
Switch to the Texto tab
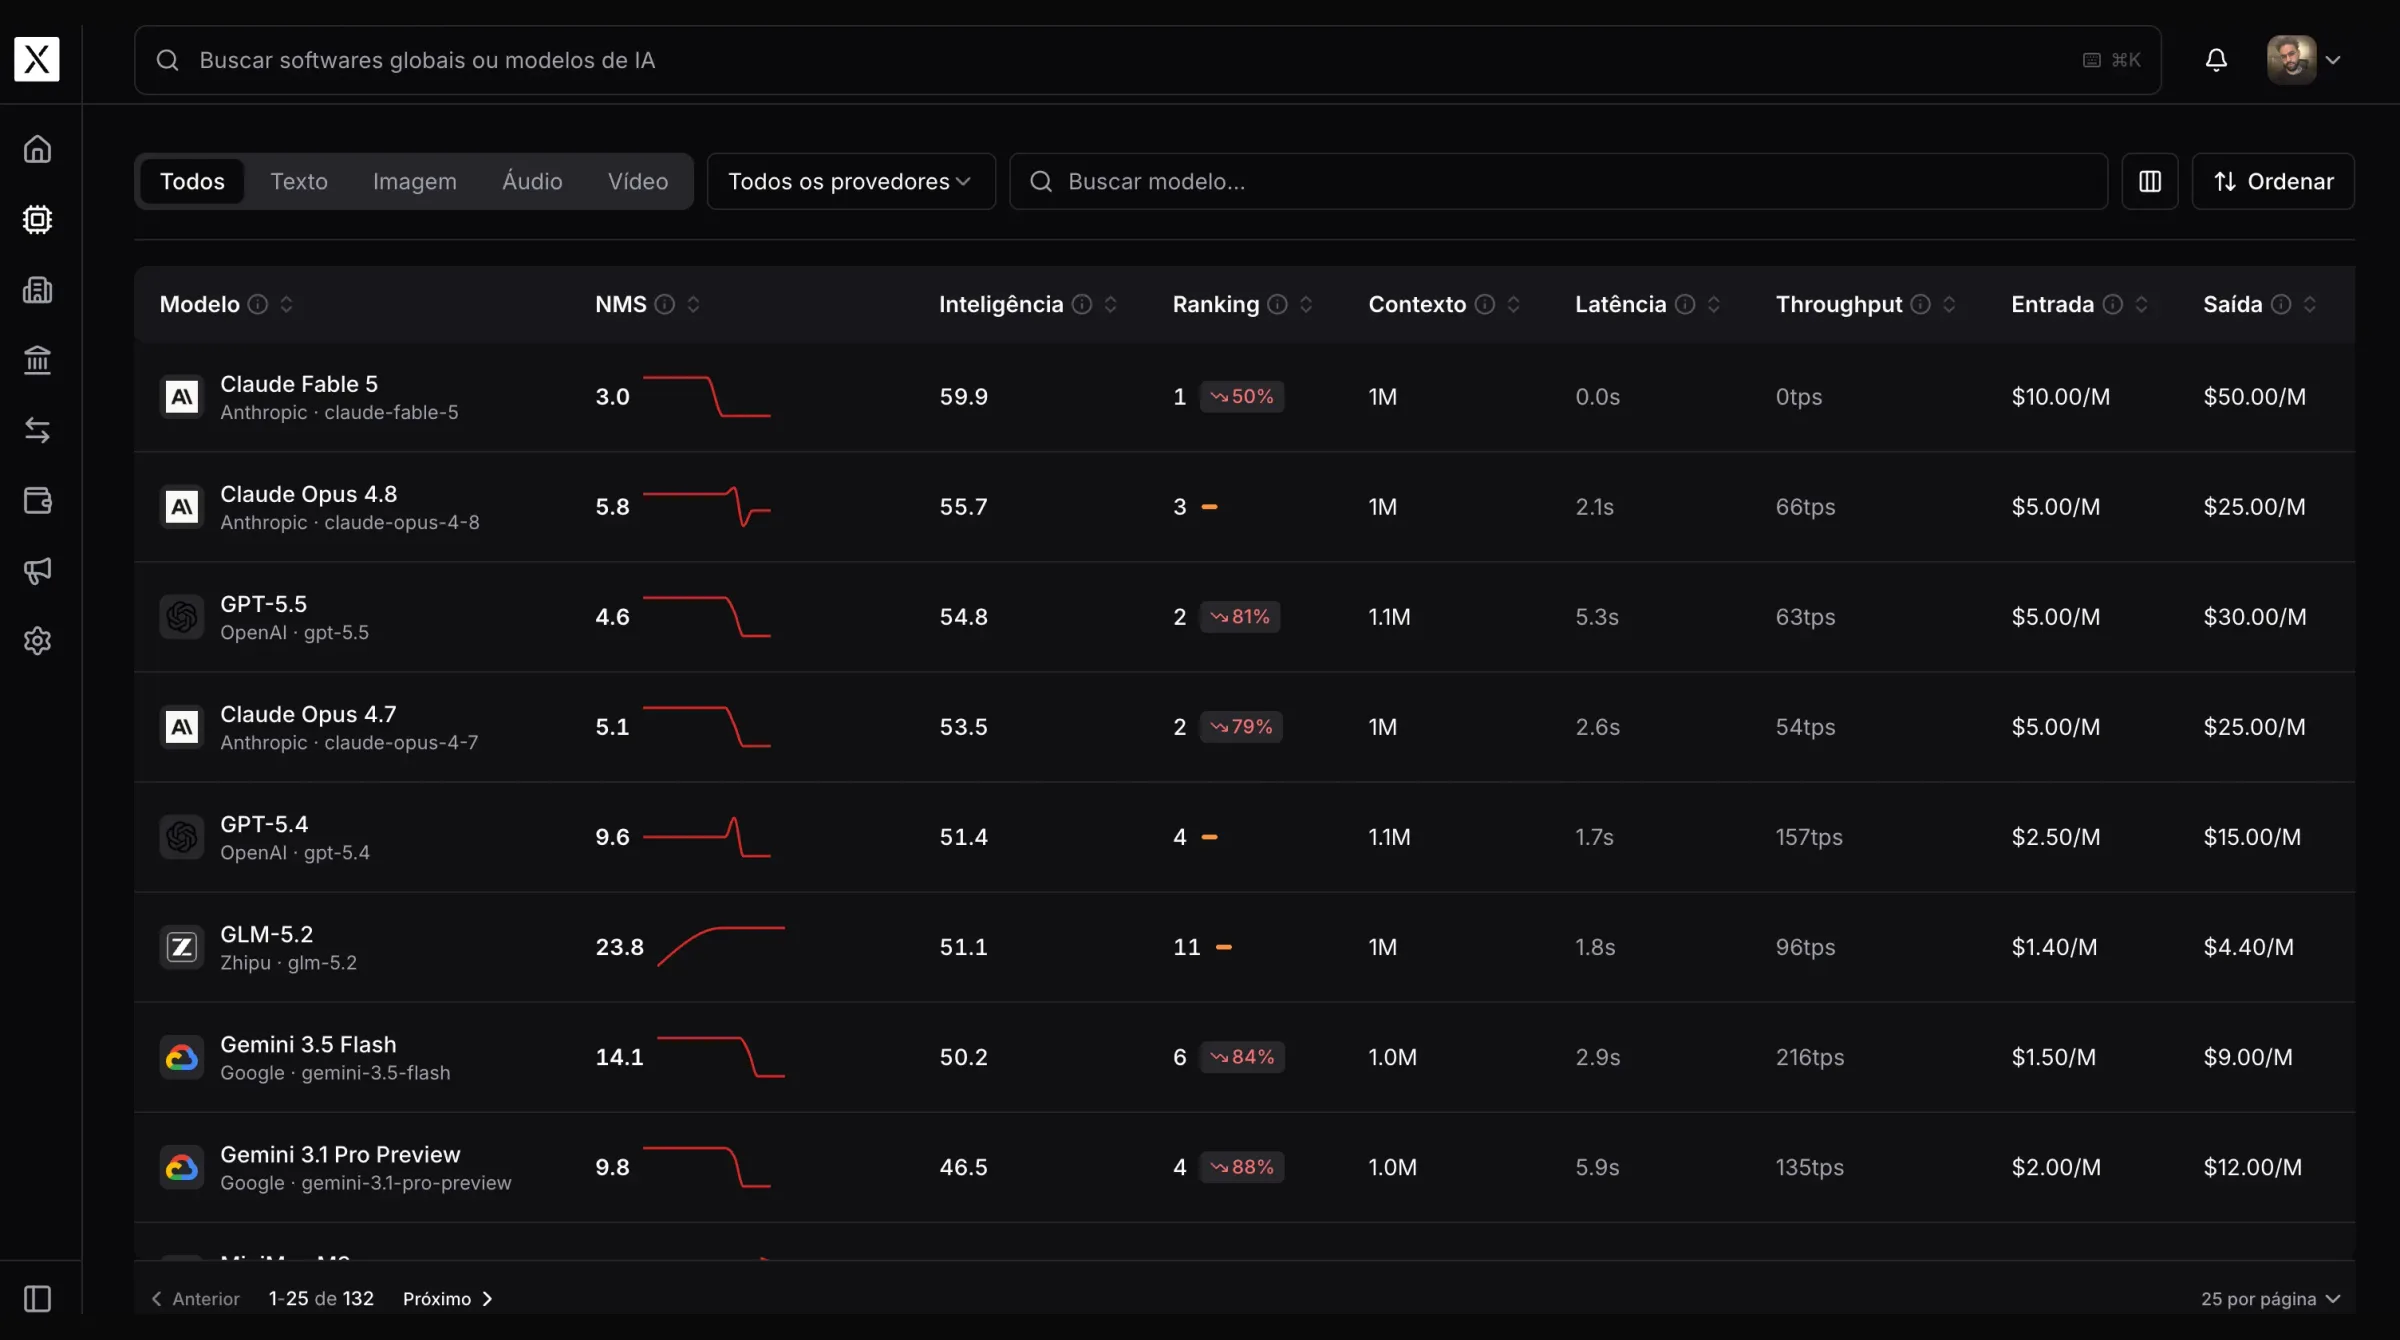coord(299,181)
